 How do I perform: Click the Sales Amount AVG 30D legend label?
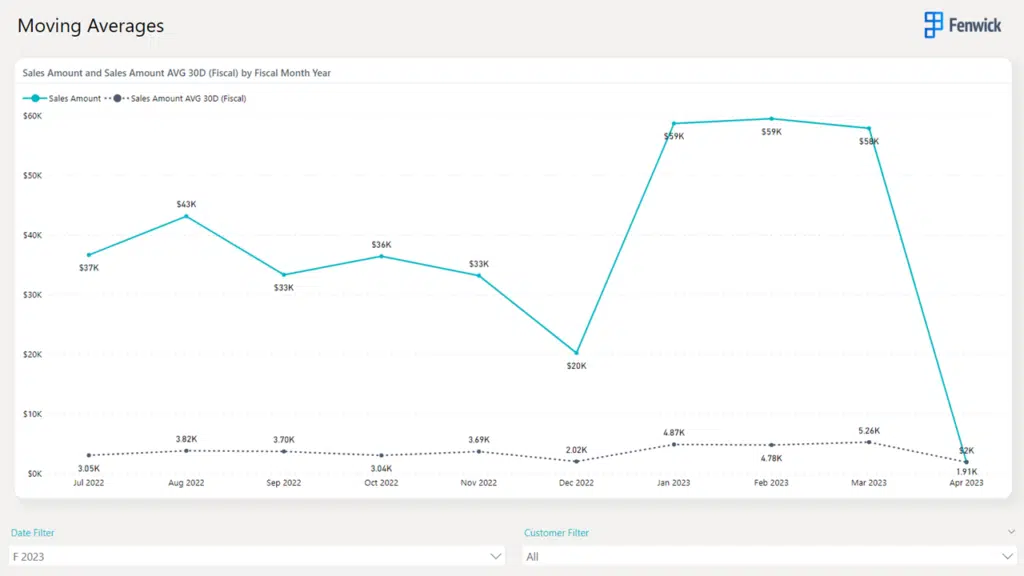coord(189,99)
